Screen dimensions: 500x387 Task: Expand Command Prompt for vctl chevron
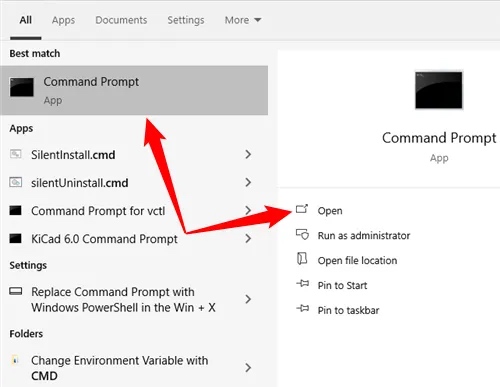pyautogui.click(x=248, y=210)
